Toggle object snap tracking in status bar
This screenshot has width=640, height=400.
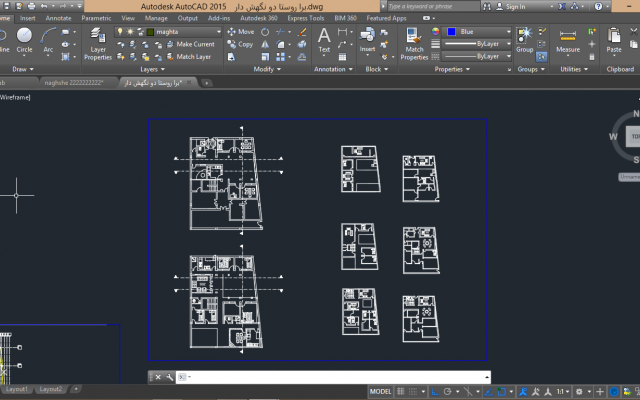tap(488, 391)
